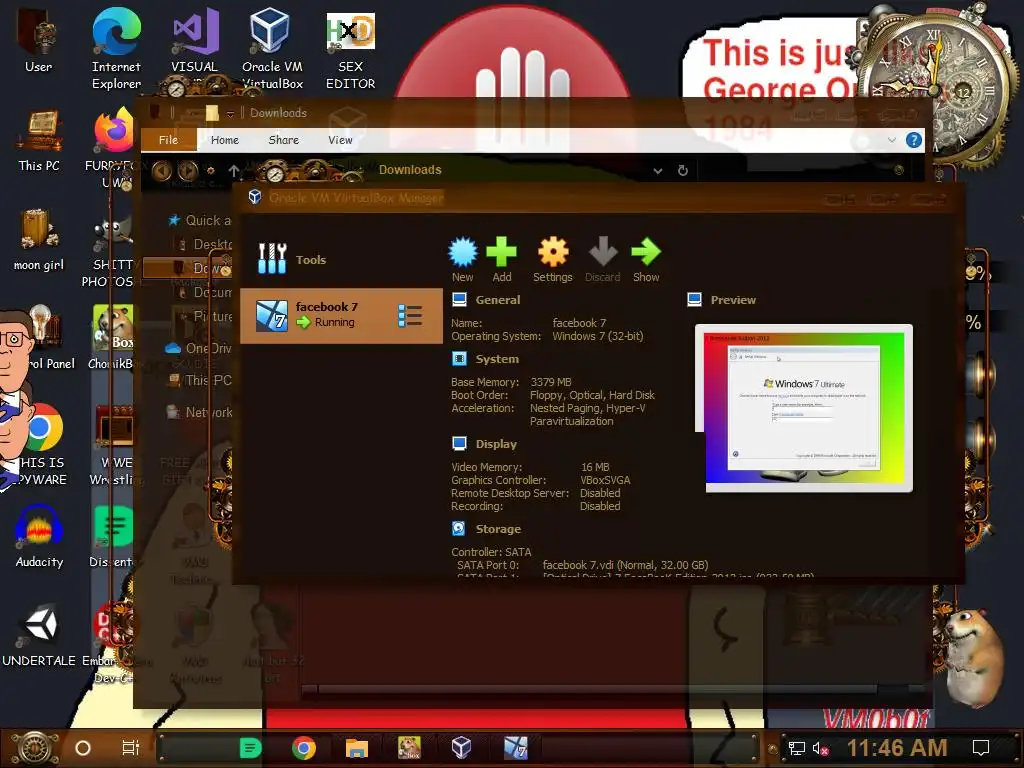Open the VirtualBox cube taskbar icon

pyautogui.click(x=462, y=748)
